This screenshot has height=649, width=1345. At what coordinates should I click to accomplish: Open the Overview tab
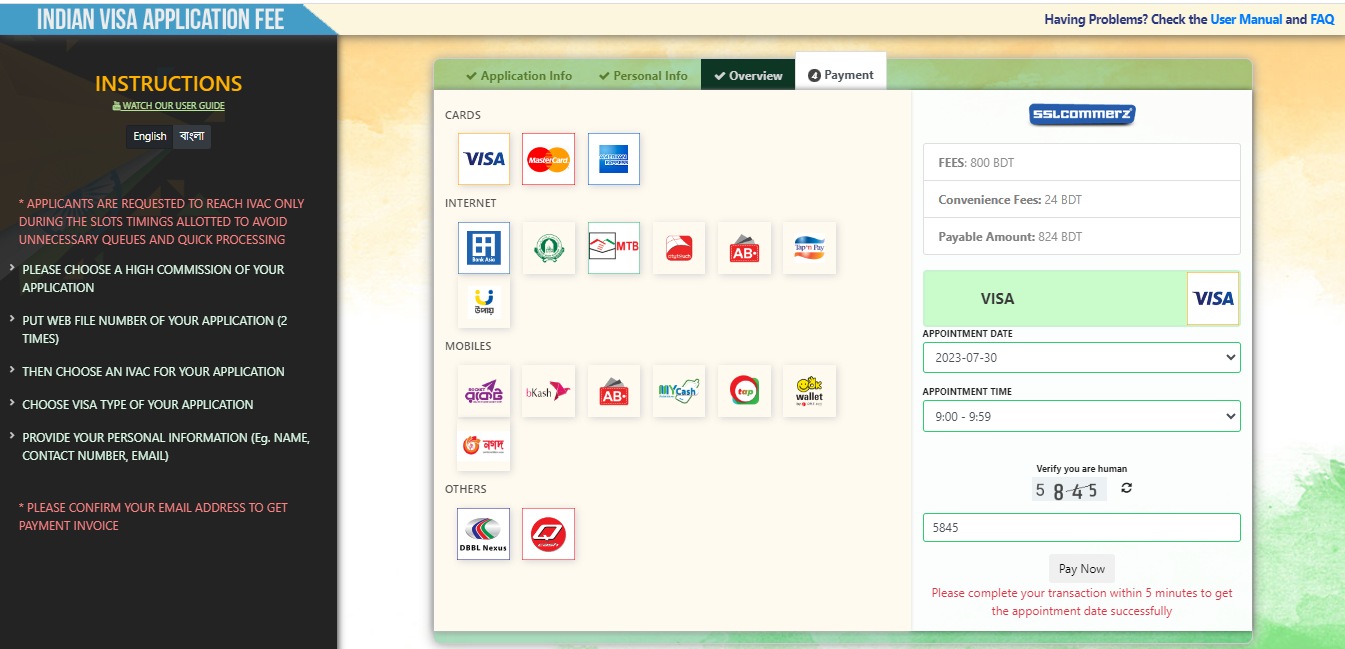click(748, 76)
